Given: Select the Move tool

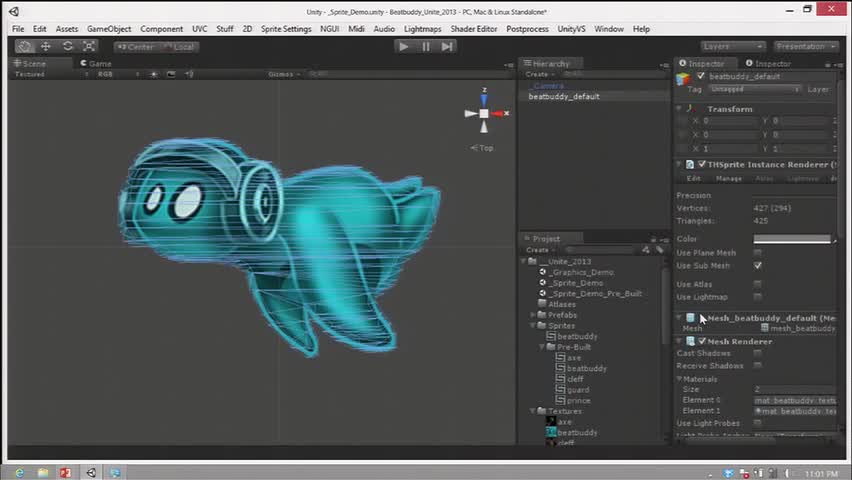Looking at the screenshot, I should coord(46,47).
